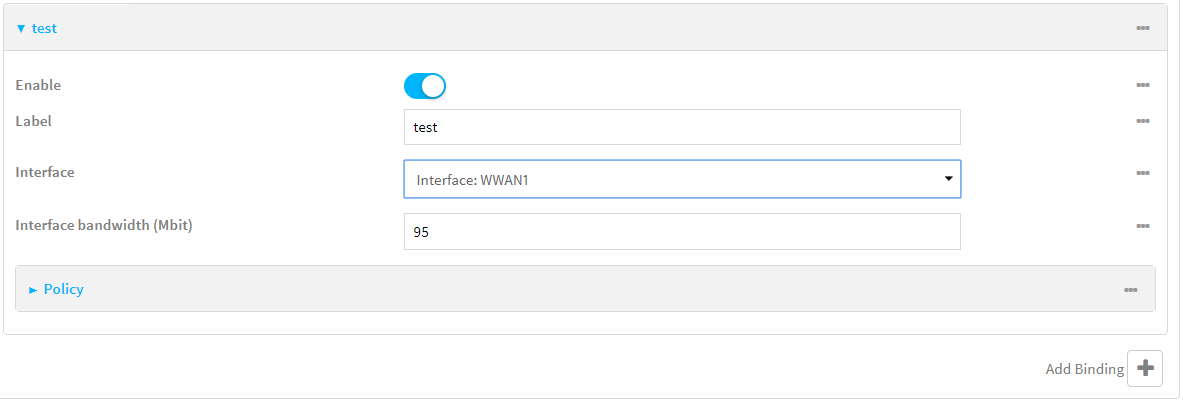Screen dimensions: 1183x401
Task: Click the caret arrow in the Interface selector
Action: coord(947,179)
